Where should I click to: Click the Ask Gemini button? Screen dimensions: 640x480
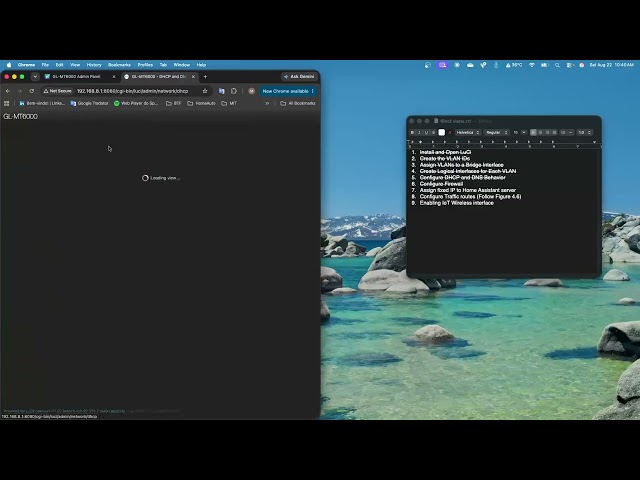click(x=299, y=76)
